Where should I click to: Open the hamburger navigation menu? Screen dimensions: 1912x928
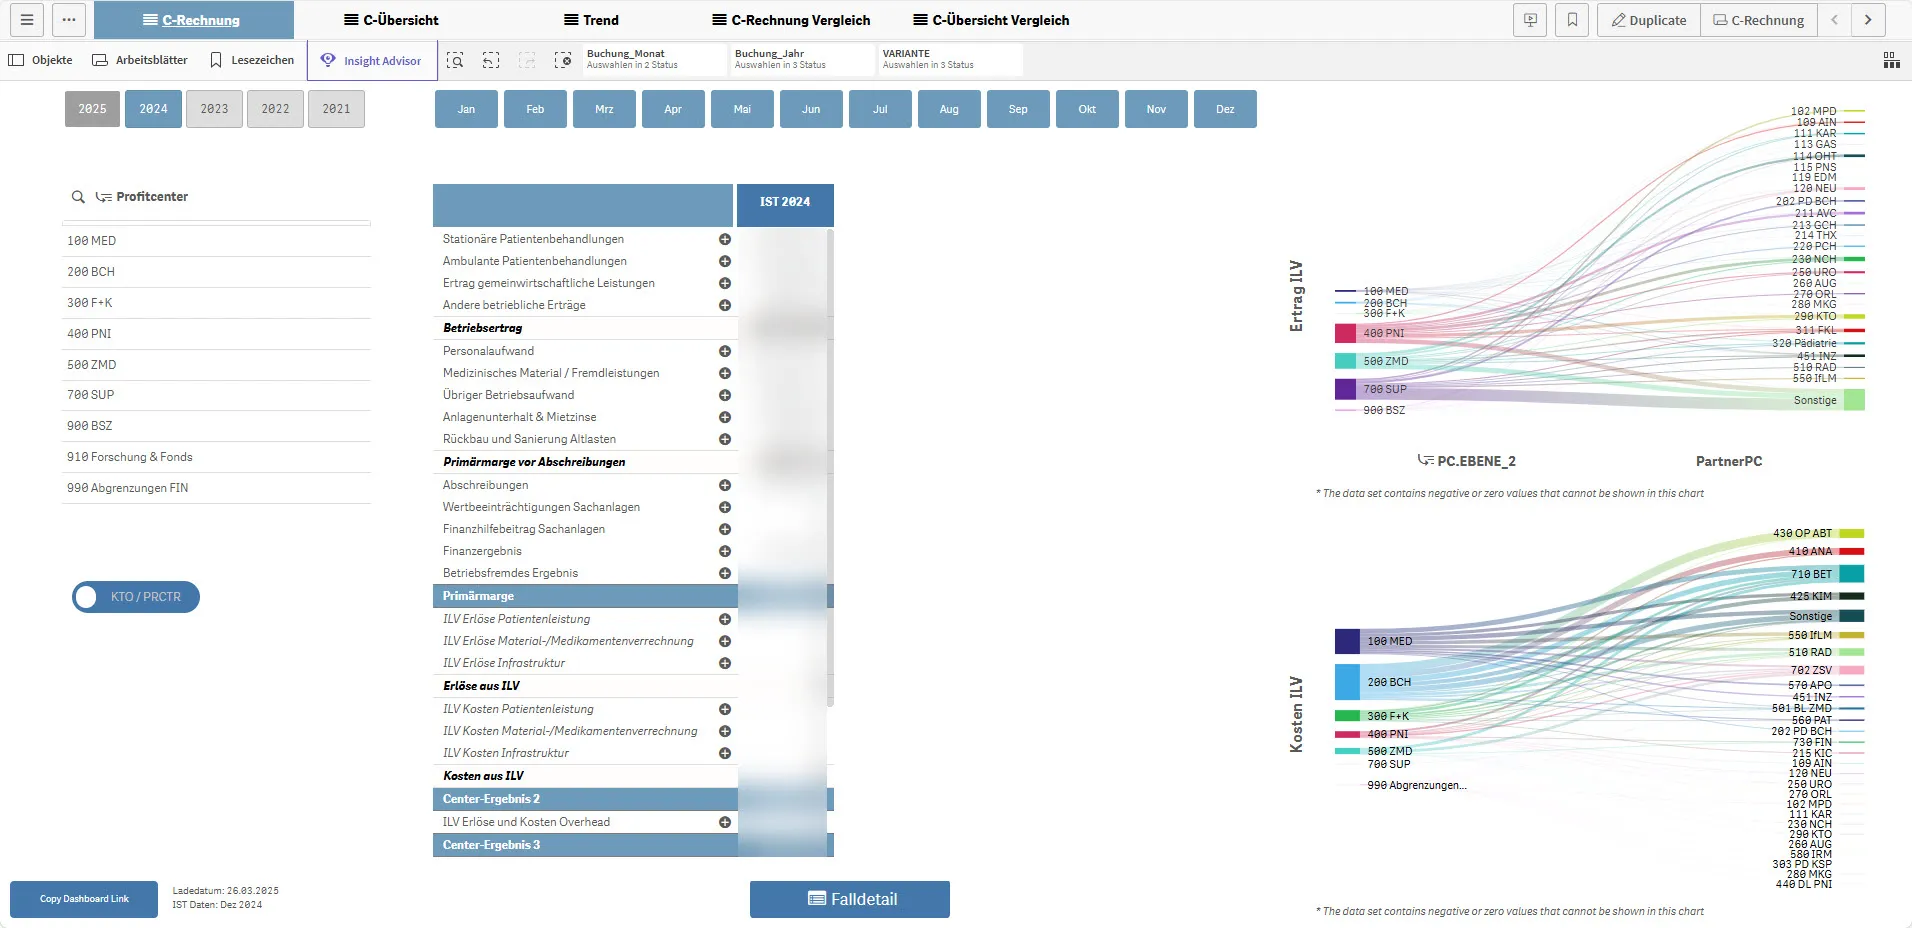point(27,20)
